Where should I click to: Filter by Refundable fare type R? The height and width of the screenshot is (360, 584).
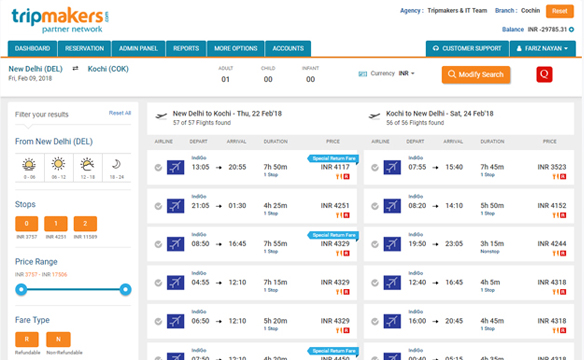pos(27,339)
